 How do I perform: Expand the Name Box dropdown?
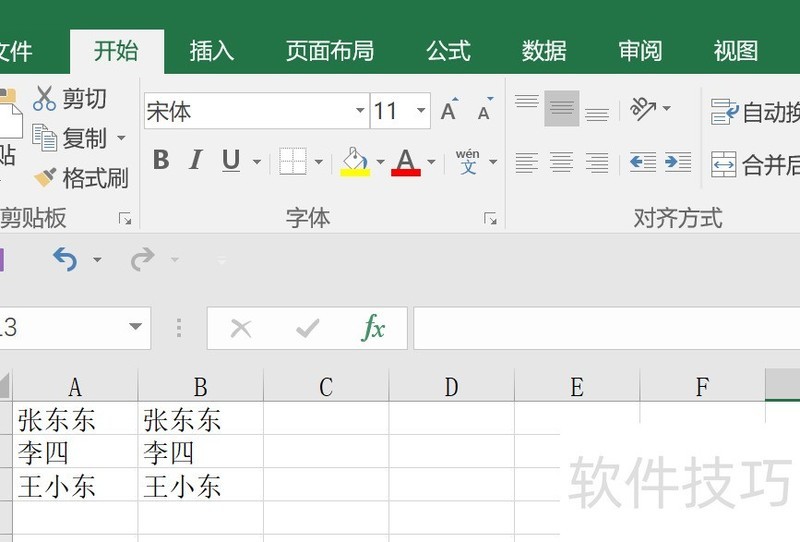click(135, 327)
